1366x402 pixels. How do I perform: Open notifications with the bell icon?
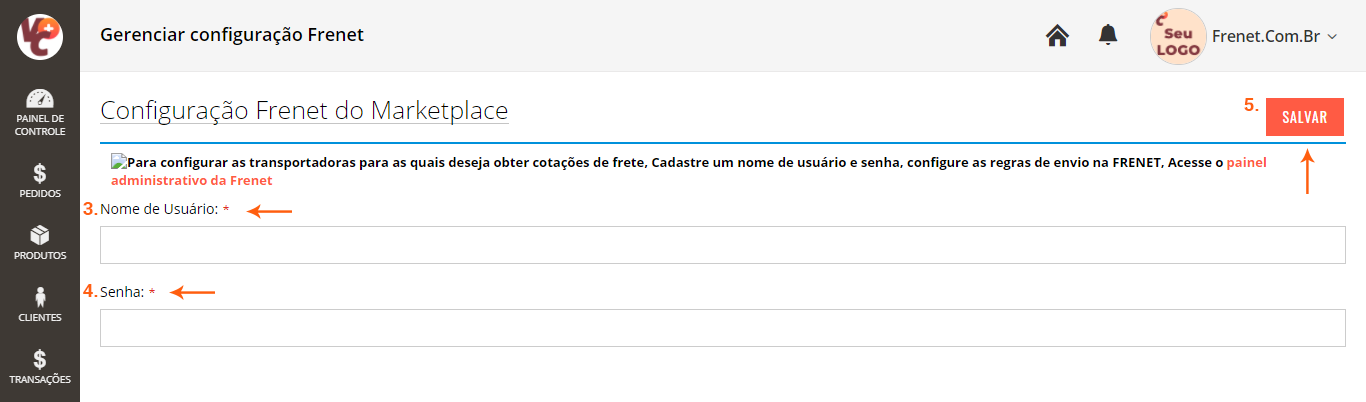coord(1107,36)
